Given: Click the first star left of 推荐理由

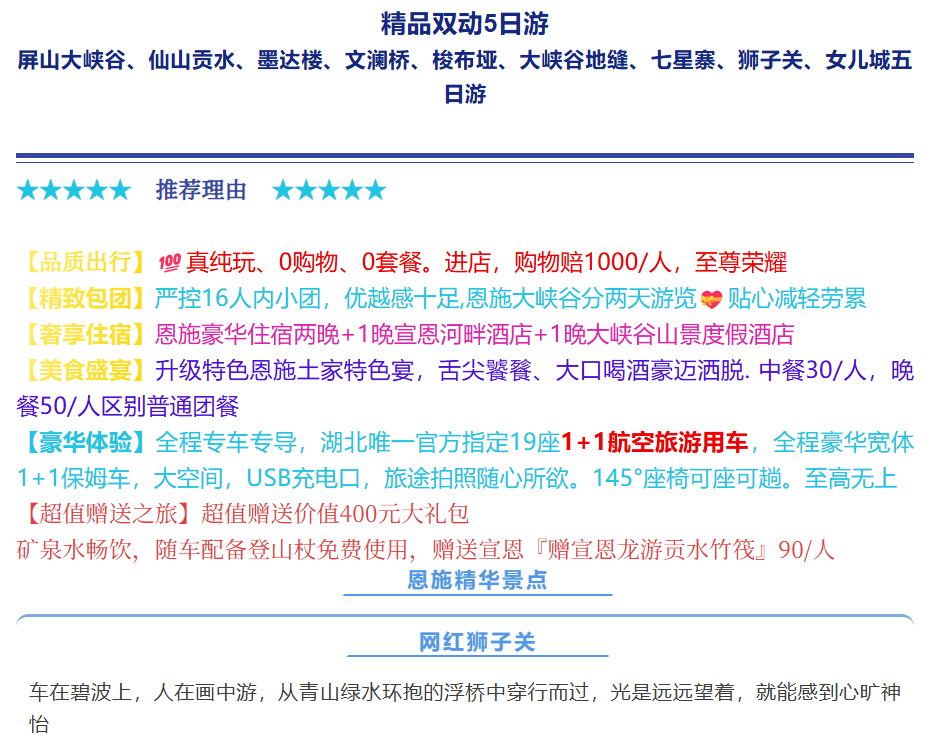Looking at the screenshot, I should pyautogui.click(x=27, y=190).
